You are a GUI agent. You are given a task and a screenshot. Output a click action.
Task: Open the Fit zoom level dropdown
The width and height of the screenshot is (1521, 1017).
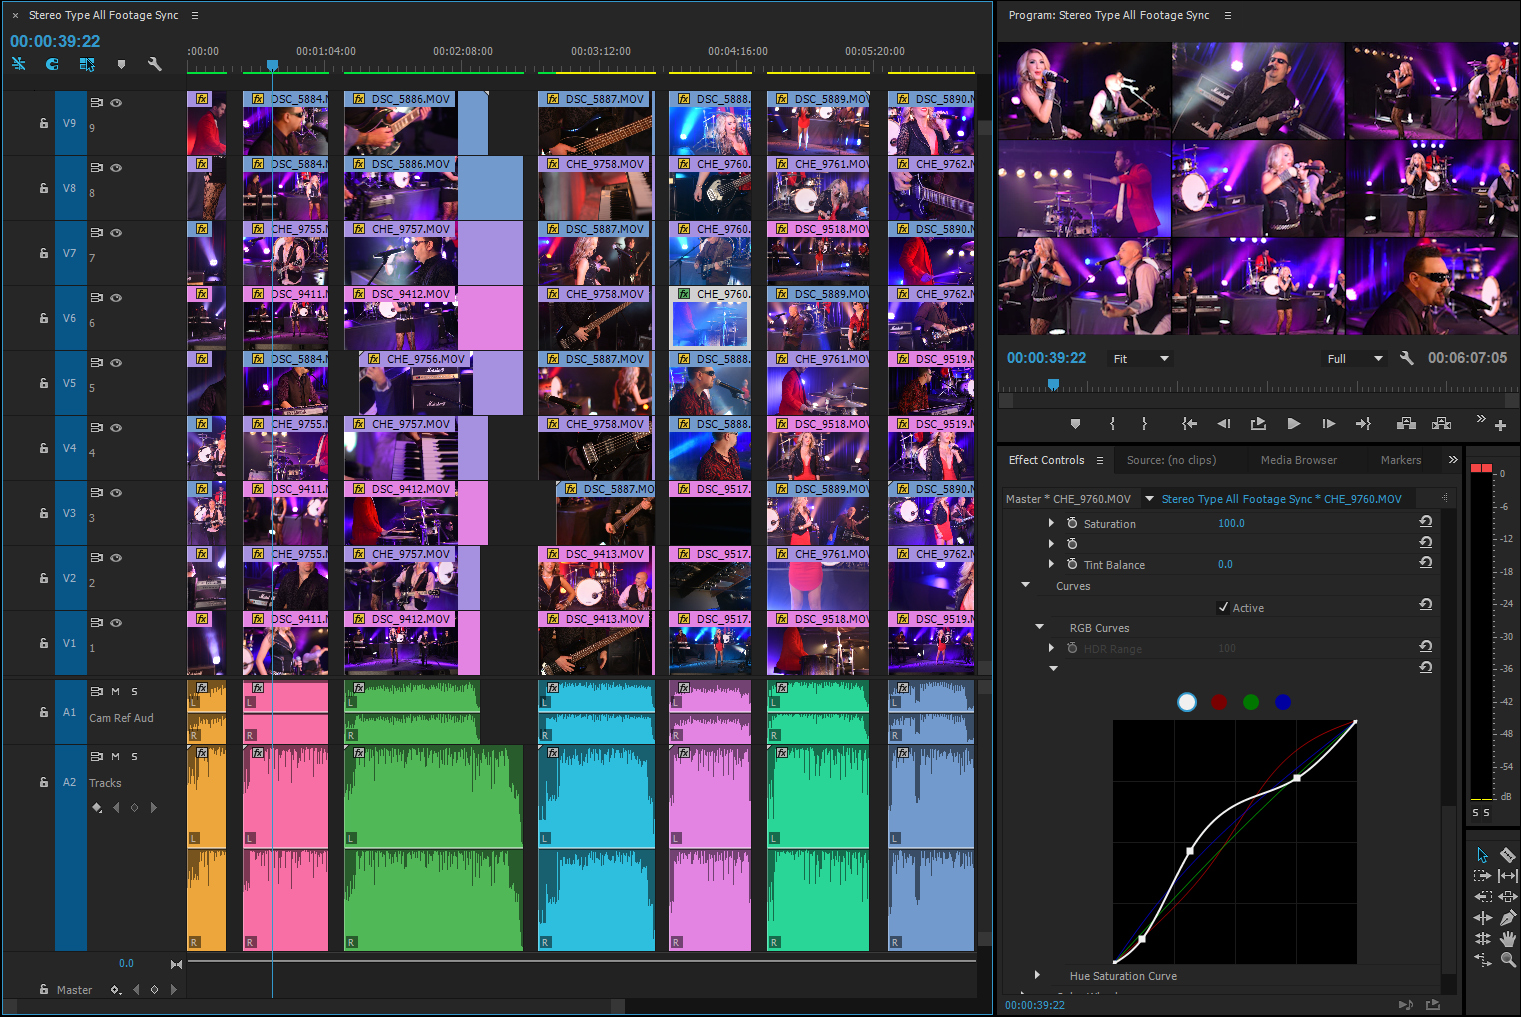(1140, 359)
